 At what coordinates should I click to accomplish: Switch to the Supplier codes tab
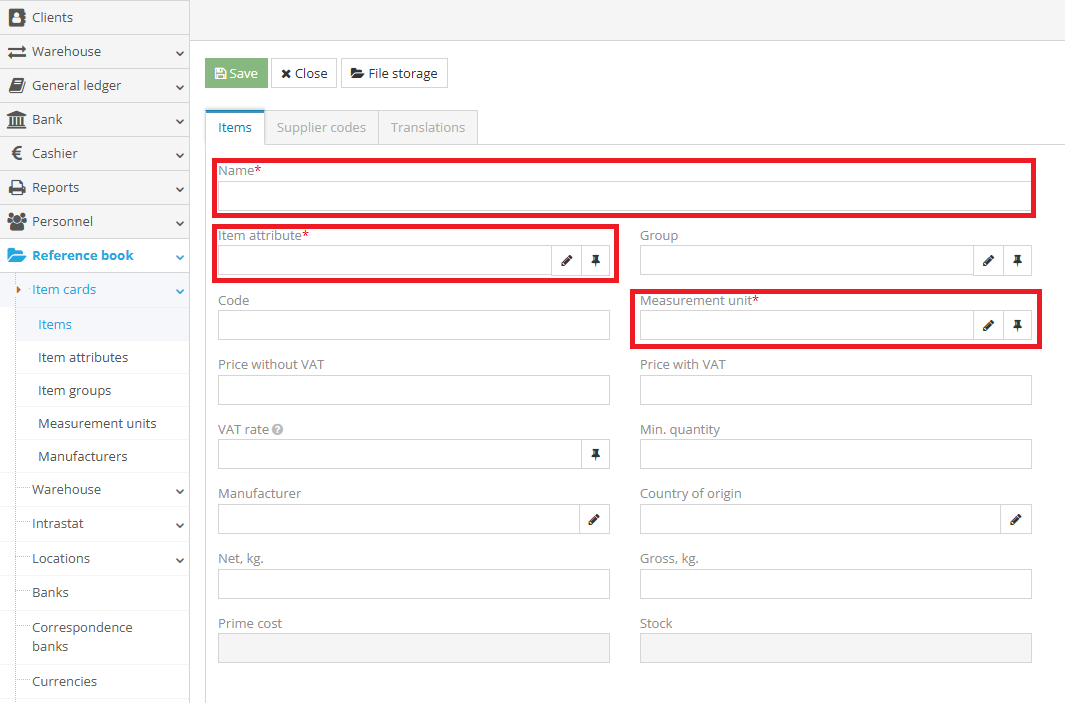click(x=321, y=128)
